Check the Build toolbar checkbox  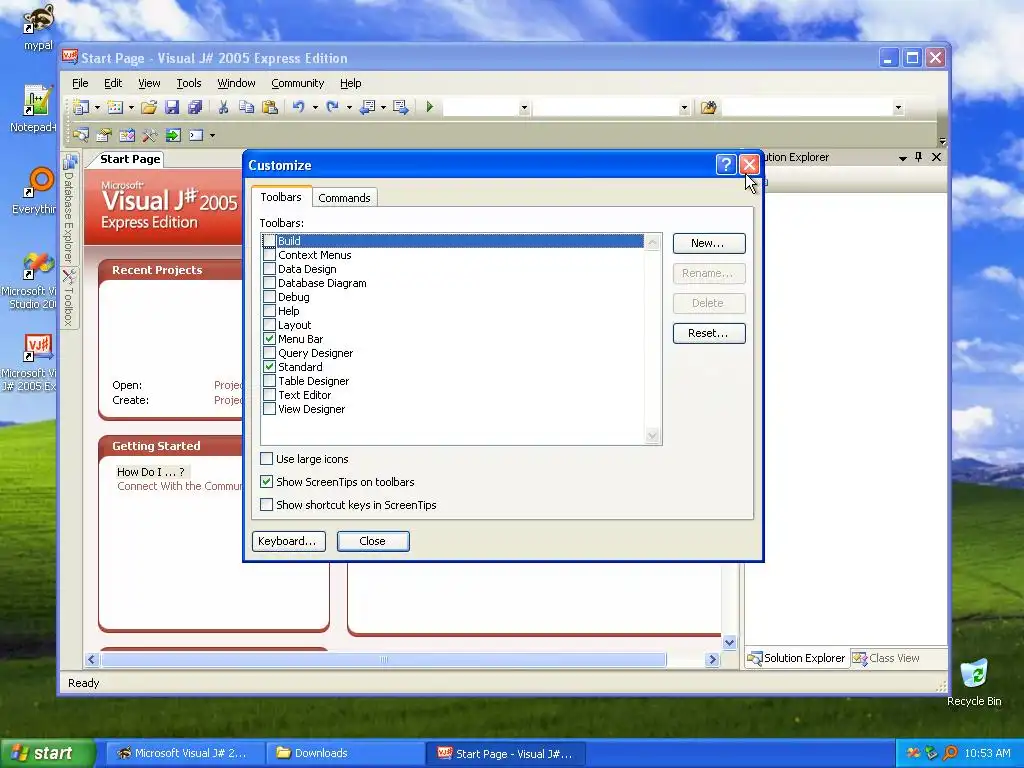[269, 241]
